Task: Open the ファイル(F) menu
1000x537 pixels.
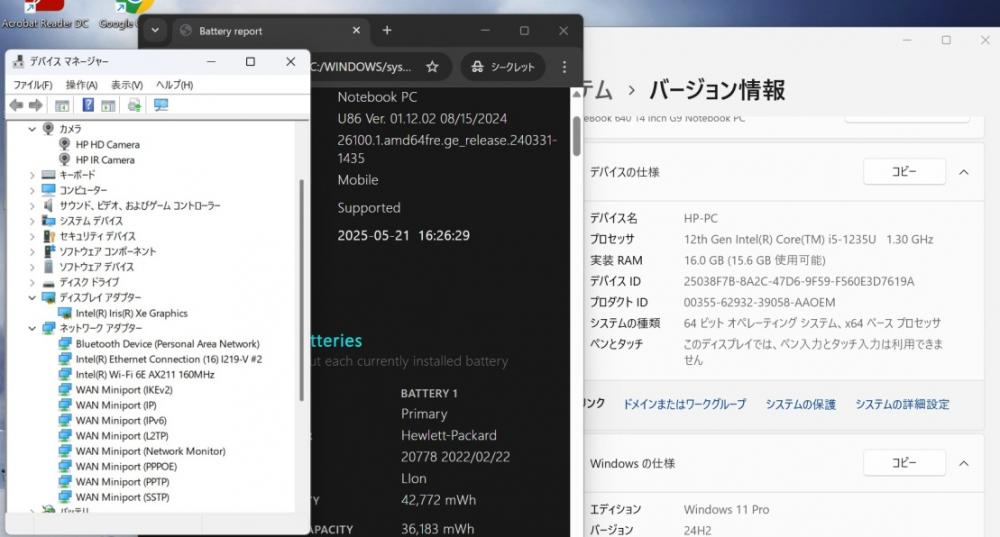Action: click(x=33, y=85)
